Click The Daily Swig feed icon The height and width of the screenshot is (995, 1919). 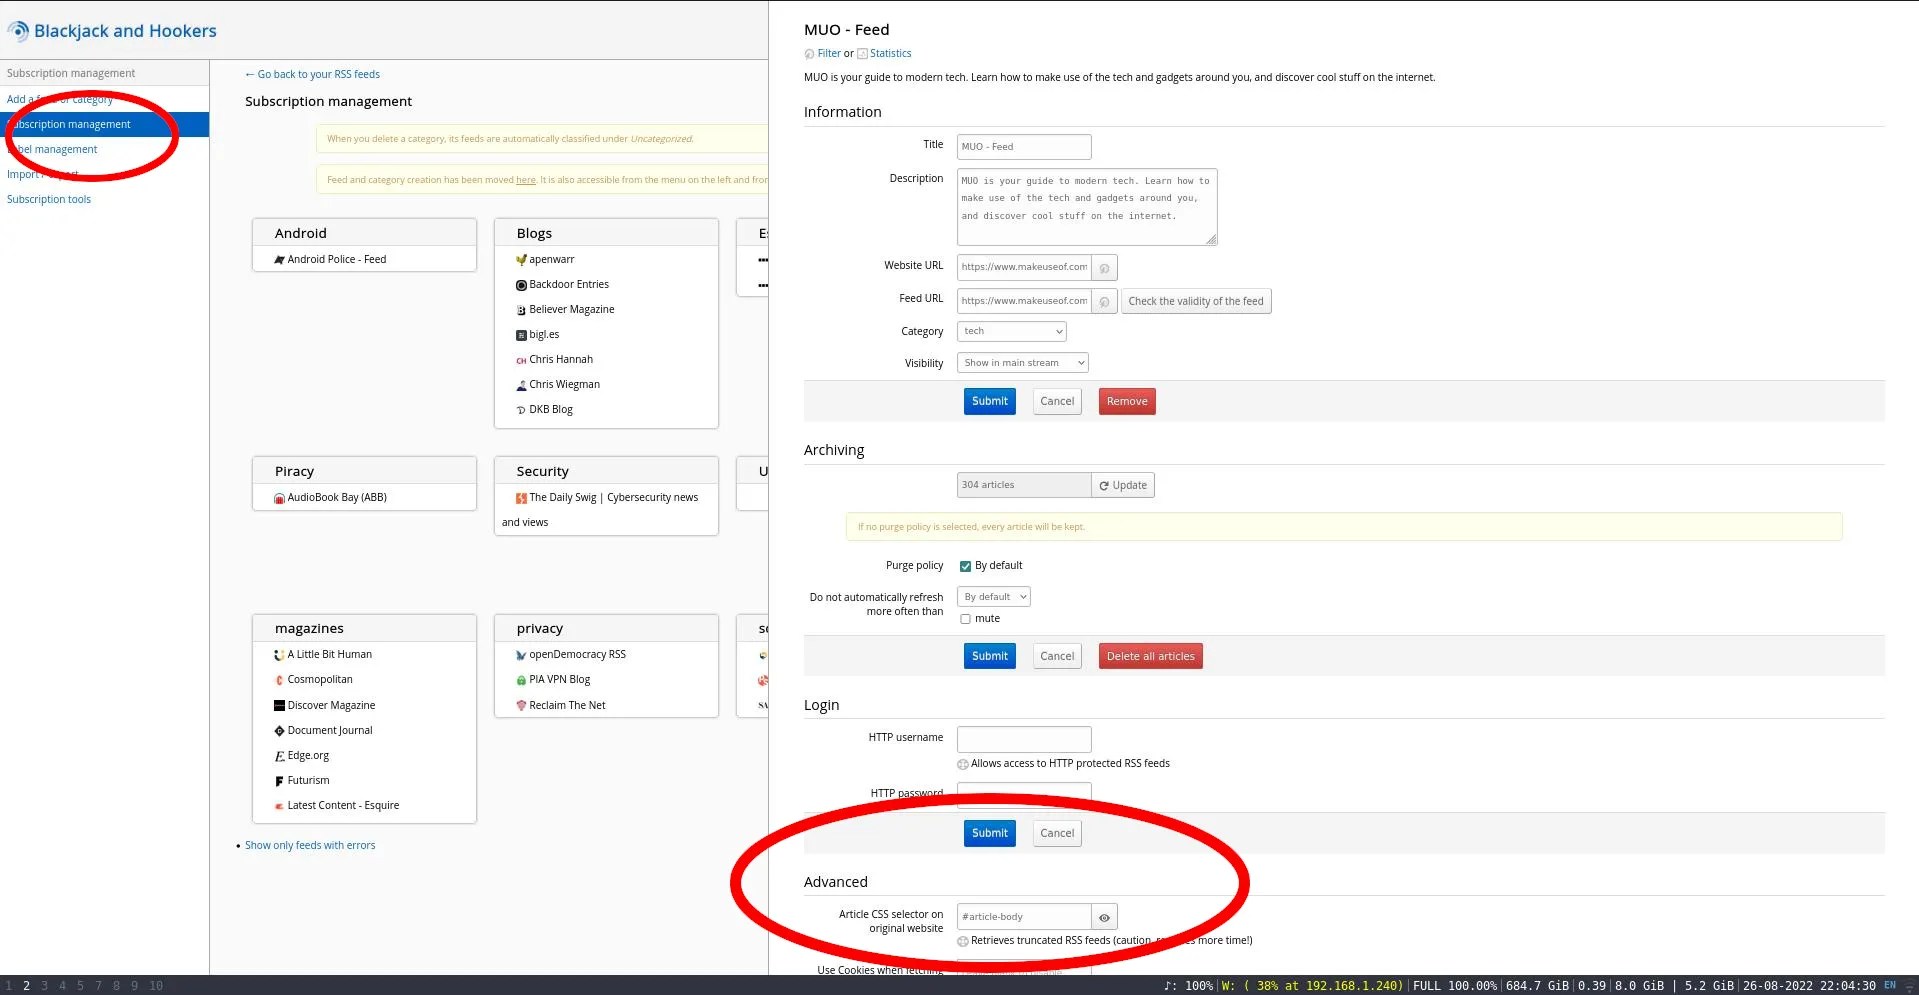520,497
